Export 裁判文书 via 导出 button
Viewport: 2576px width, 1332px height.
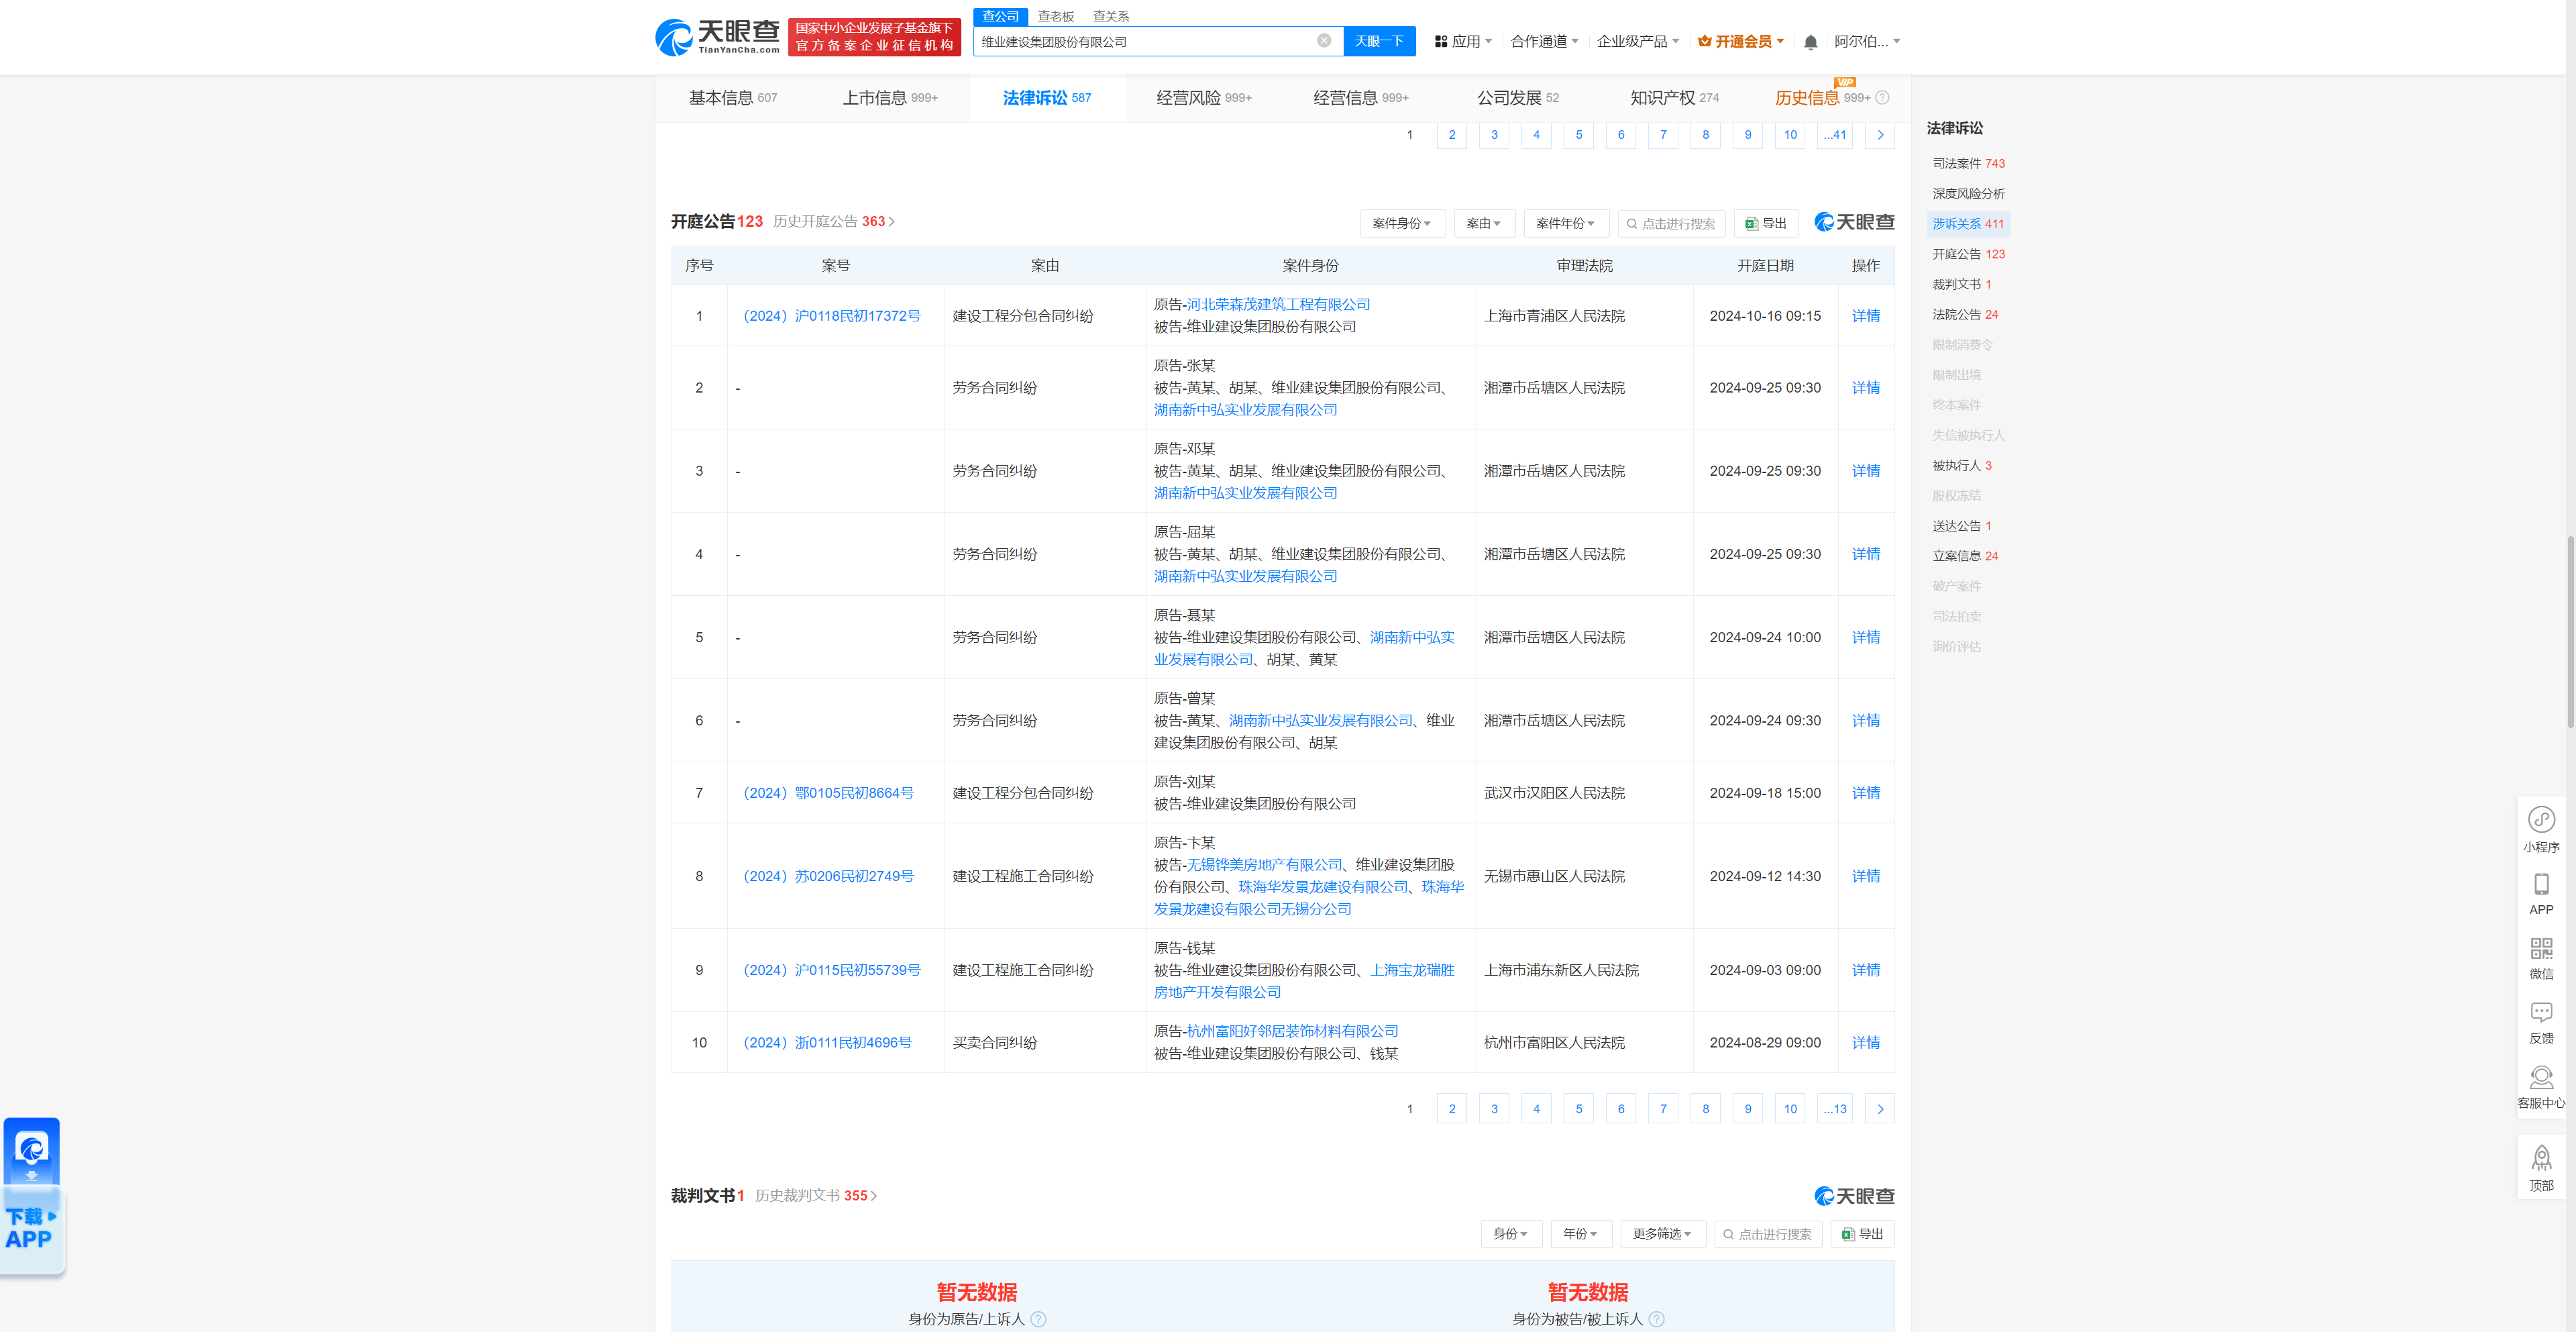click(x=1862, y=1234)
